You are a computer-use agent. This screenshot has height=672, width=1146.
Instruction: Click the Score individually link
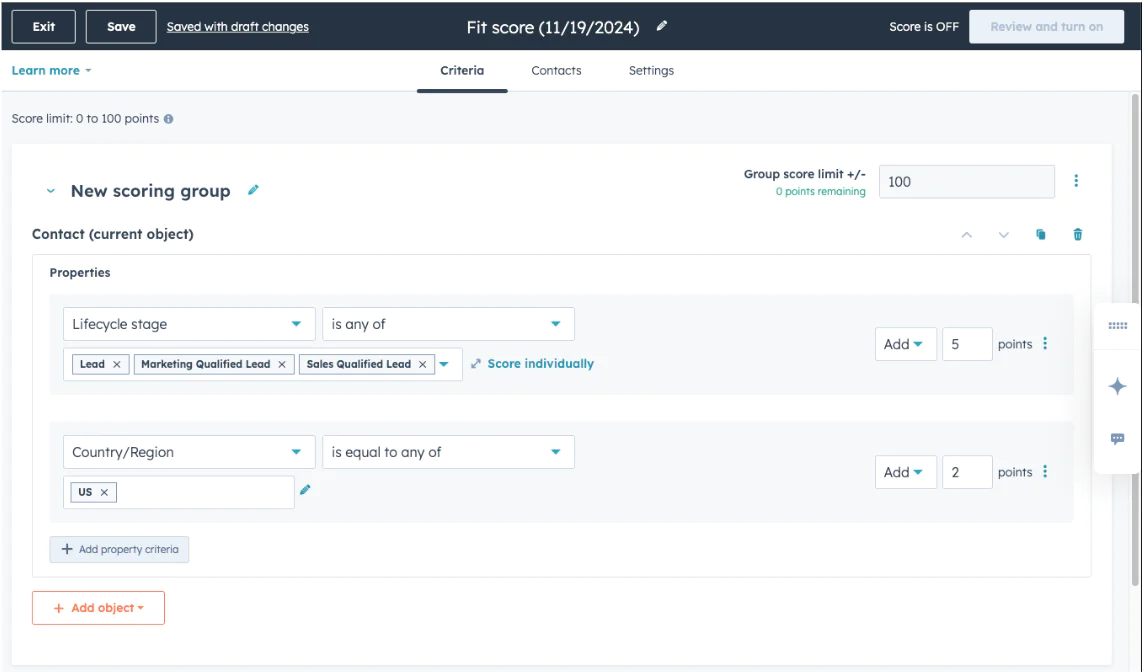(x=538, y=363)
